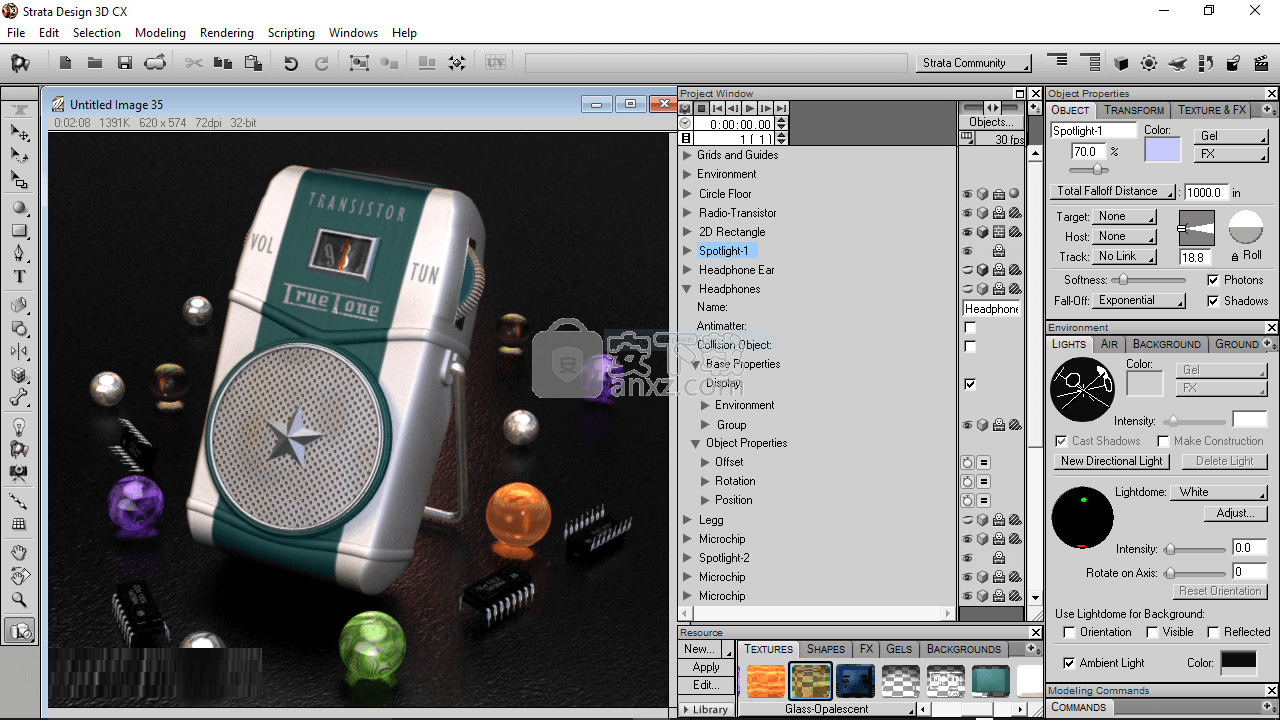1280x720 pixels.
Task: Expand the Rotation property row
Action: pos(705,481)
